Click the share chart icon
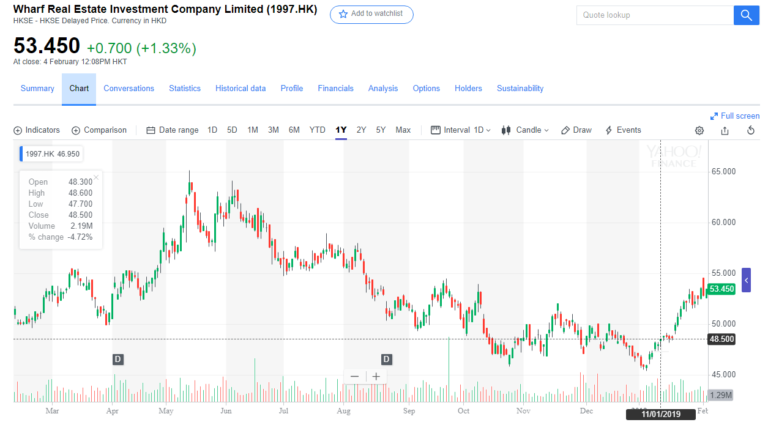 (x=725, y=131)
